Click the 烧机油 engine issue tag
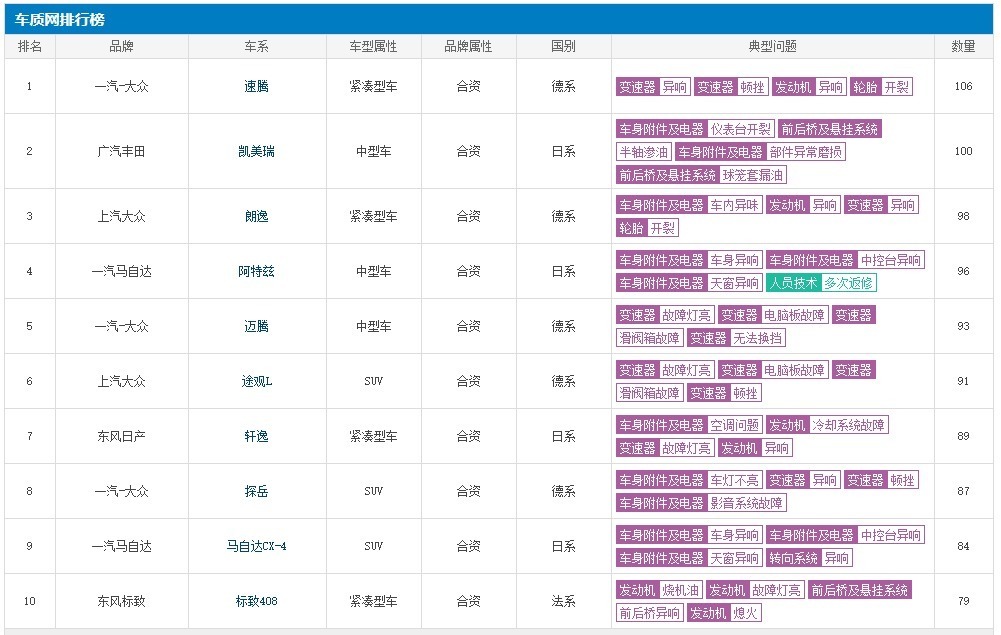1001x635 pixels. tap(680, 590)
